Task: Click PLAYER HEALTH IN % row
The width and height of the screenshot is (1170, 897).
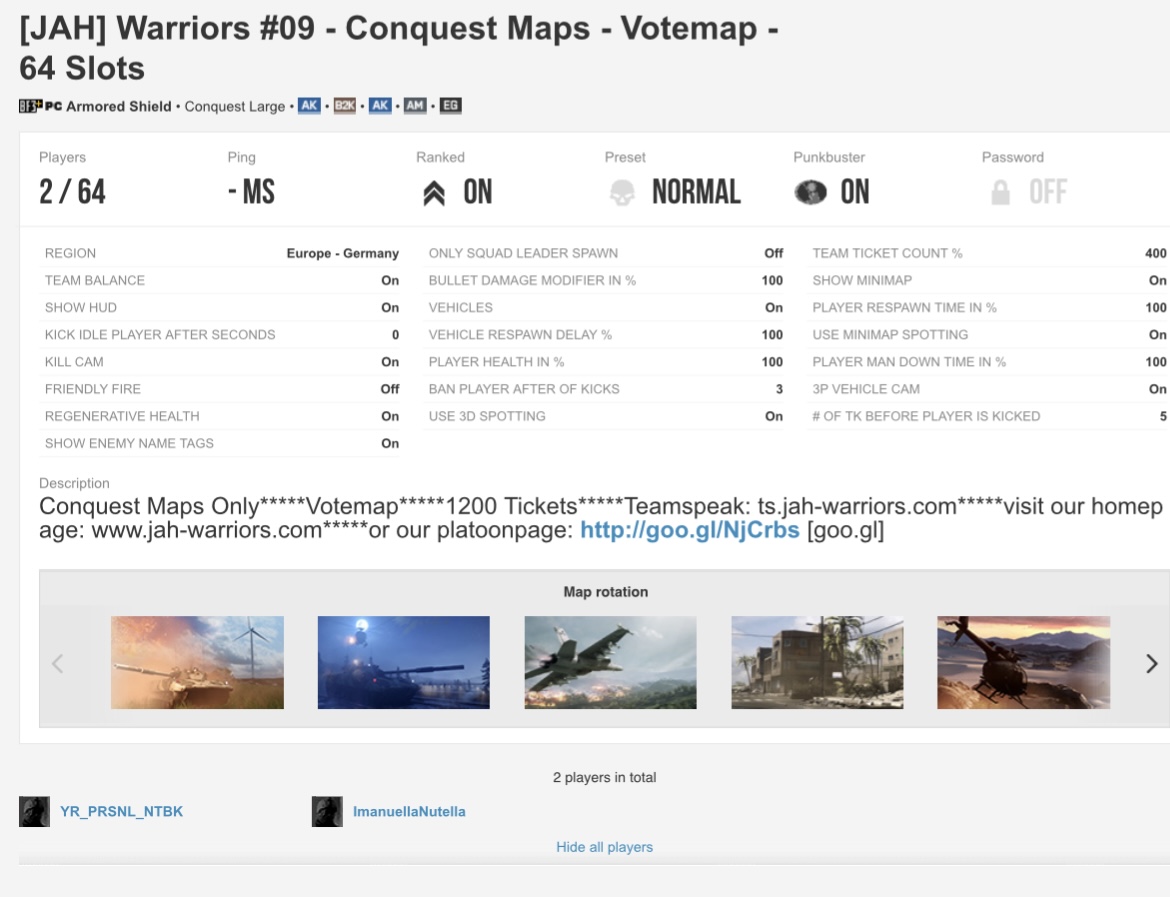Action: [605, 362]
